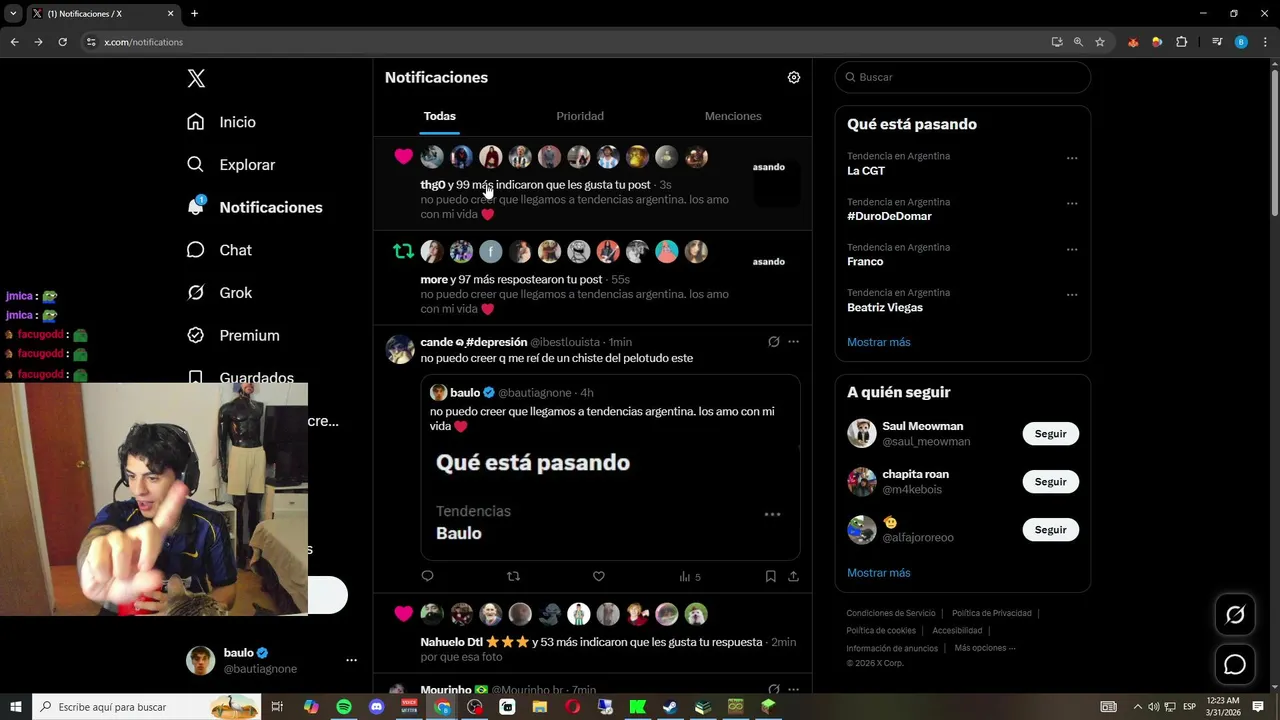Open Notificaciones in sidebar
This screenshot has height=720, width=1280.
click(x=254, y=207)
